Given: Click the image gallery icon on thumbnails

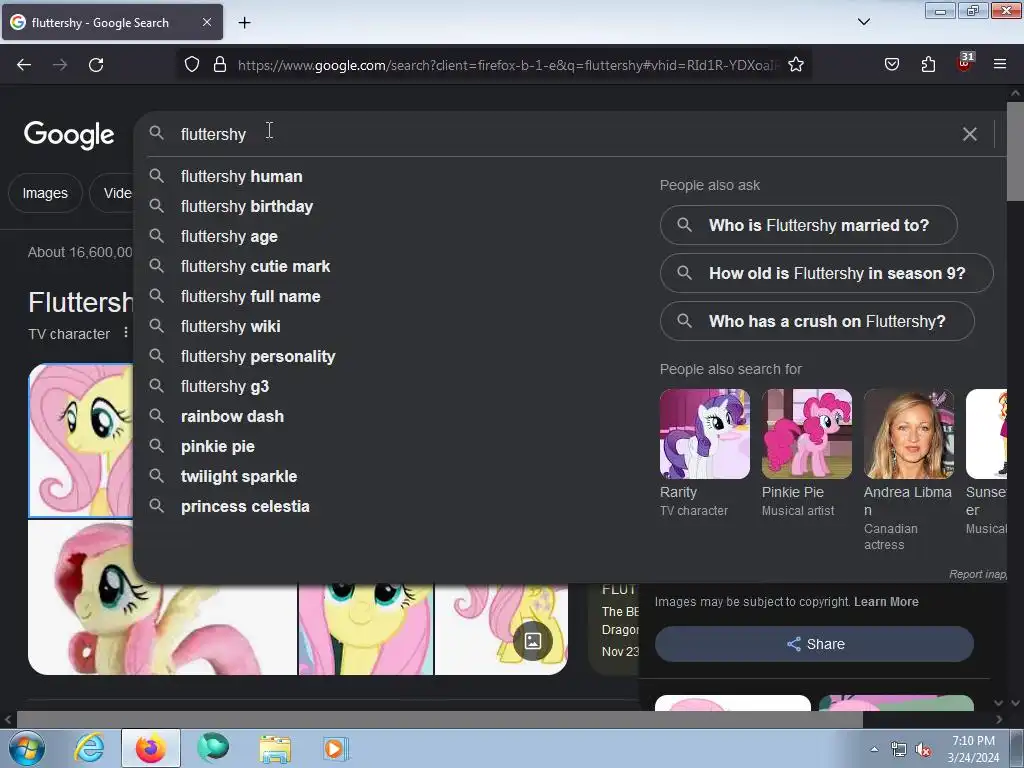Looking at the screenshot, I should click(533, 641).
